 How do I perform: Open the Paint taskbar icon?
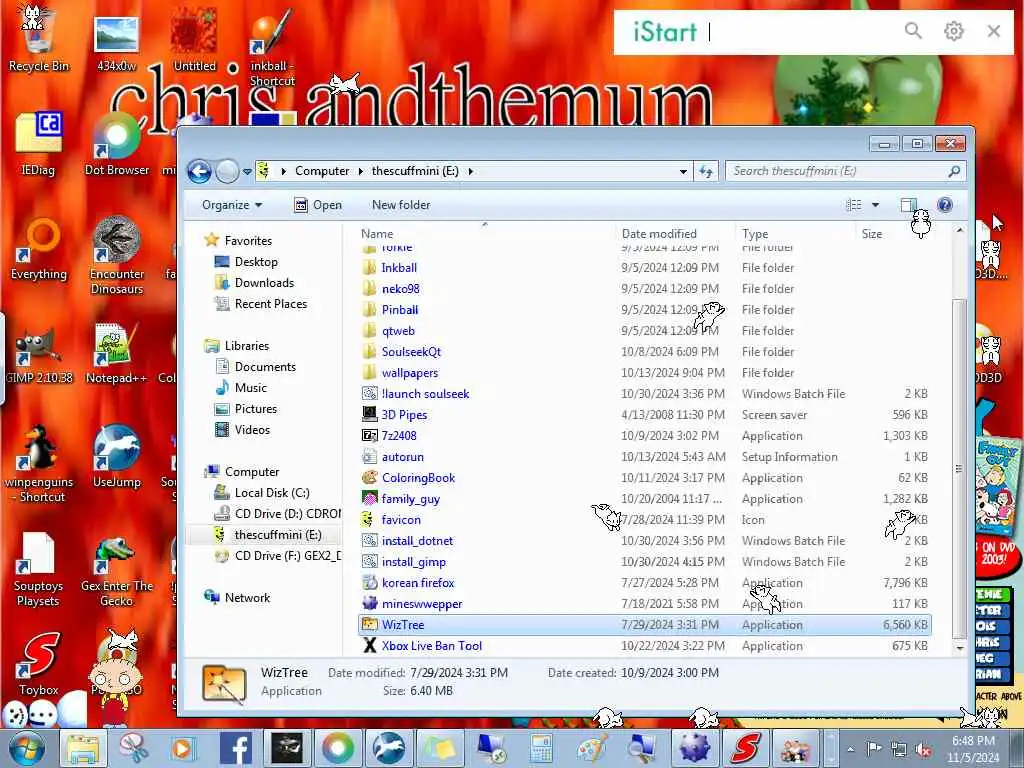pyautogui.click(x=593, y=748)
